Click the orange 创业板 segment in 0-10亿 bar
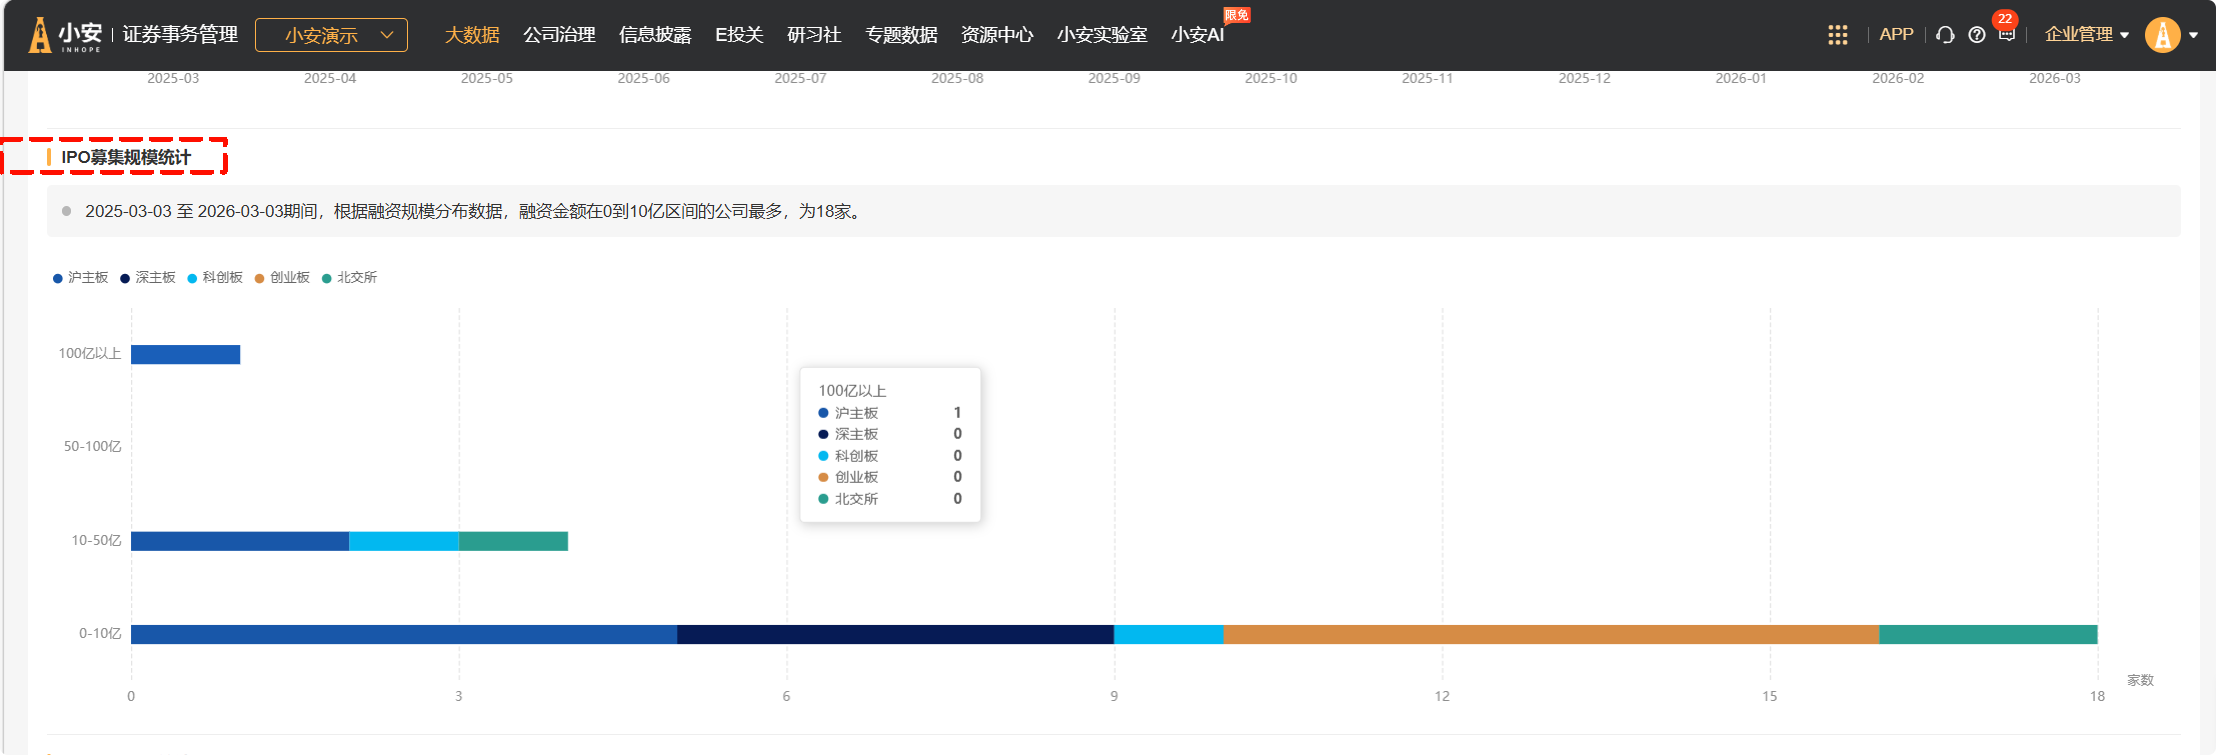The width and height of the screenshot is (2216, 755). pos(1550,634)
